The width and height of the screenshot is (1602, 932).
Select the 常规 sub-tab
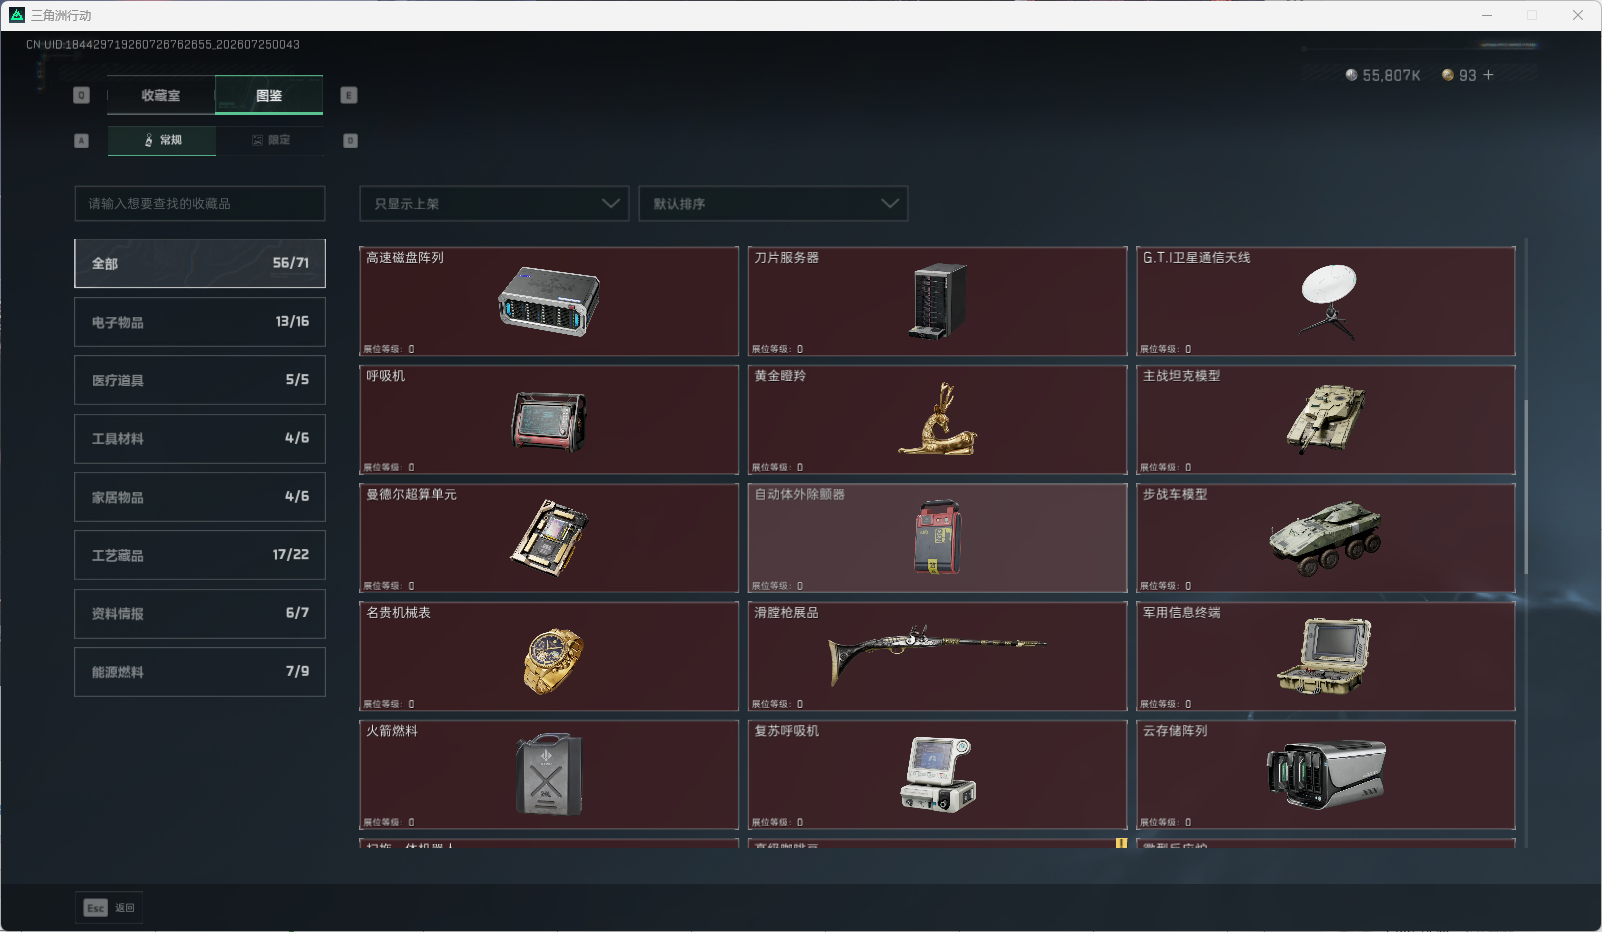coord(162,140)
